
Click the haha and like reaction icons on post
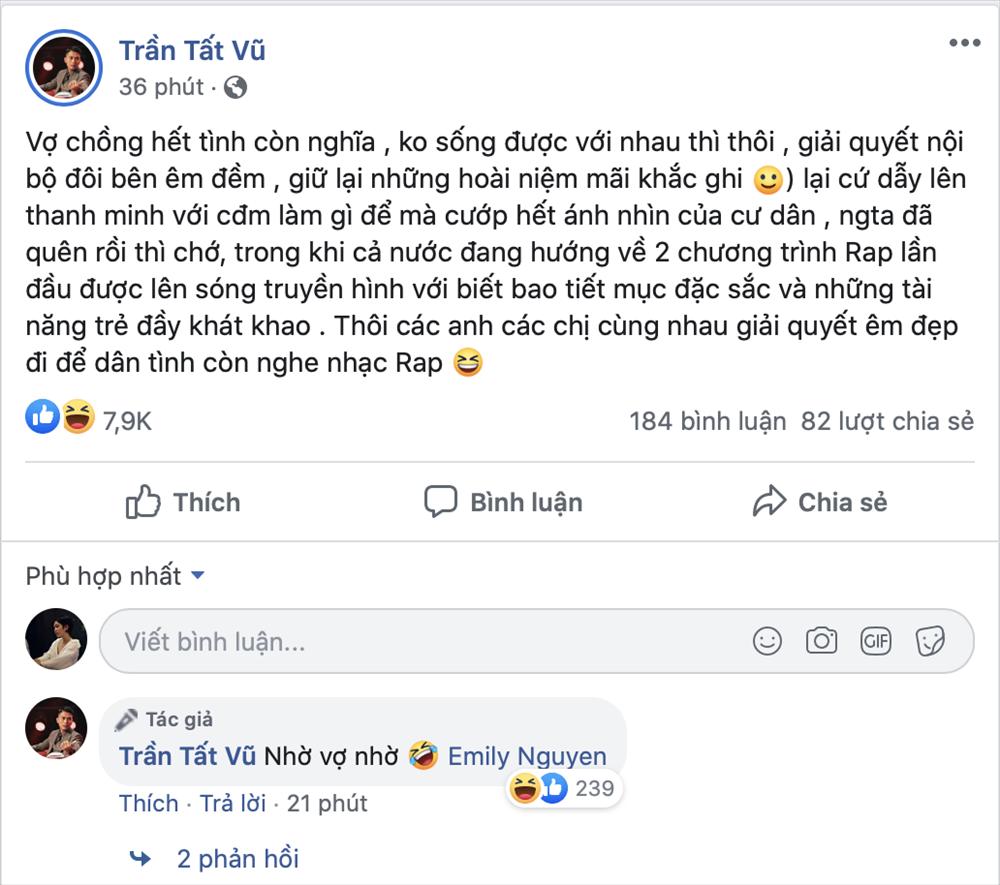[x=60, y=416]
